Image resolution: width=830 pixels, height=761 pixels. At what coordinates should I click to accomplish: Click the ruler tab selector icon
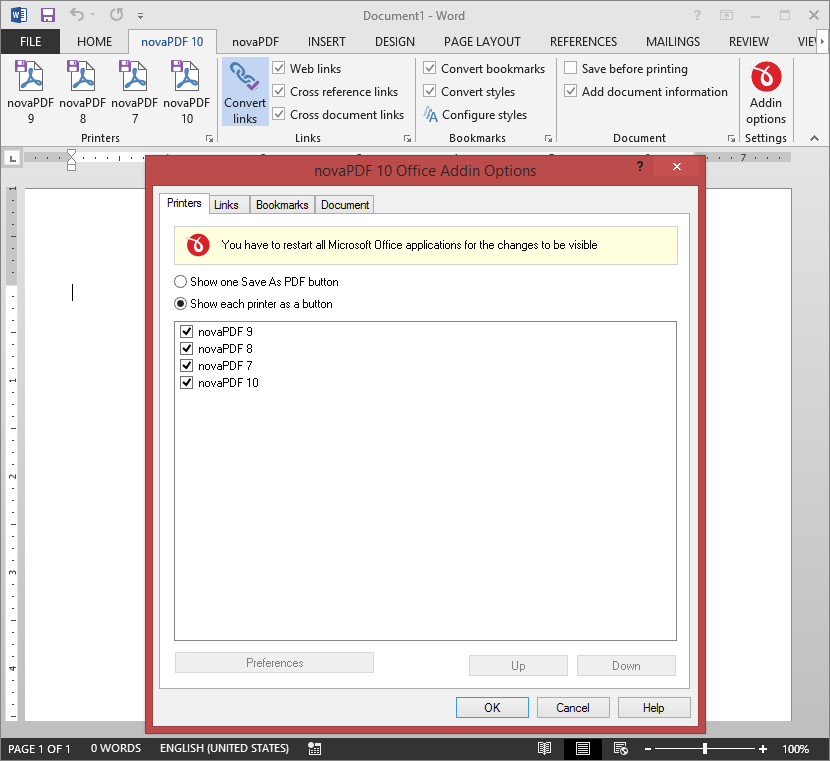coord(13,158)
